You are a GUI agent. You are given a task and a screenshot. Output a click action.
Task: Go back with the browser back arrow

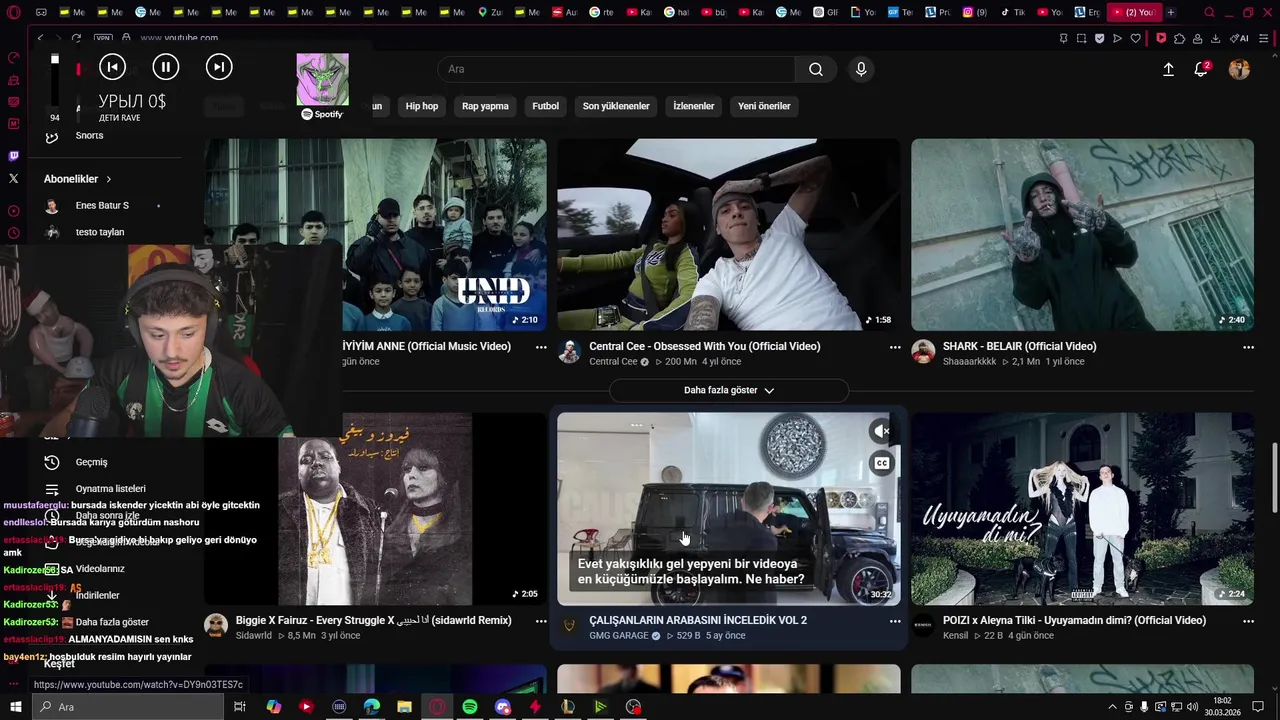pos(40,38)
